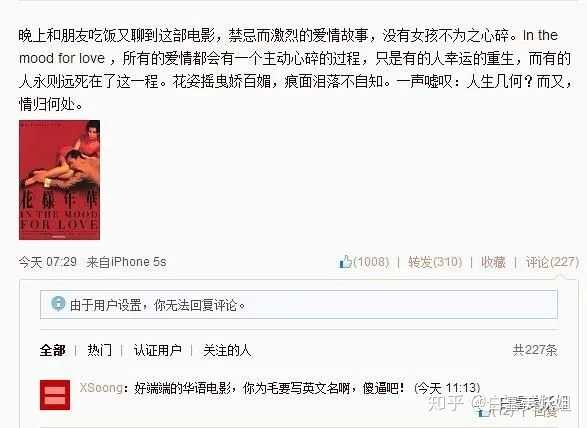
Task: Click the disabled reply notice box
Action: click(x=299, y=304)
